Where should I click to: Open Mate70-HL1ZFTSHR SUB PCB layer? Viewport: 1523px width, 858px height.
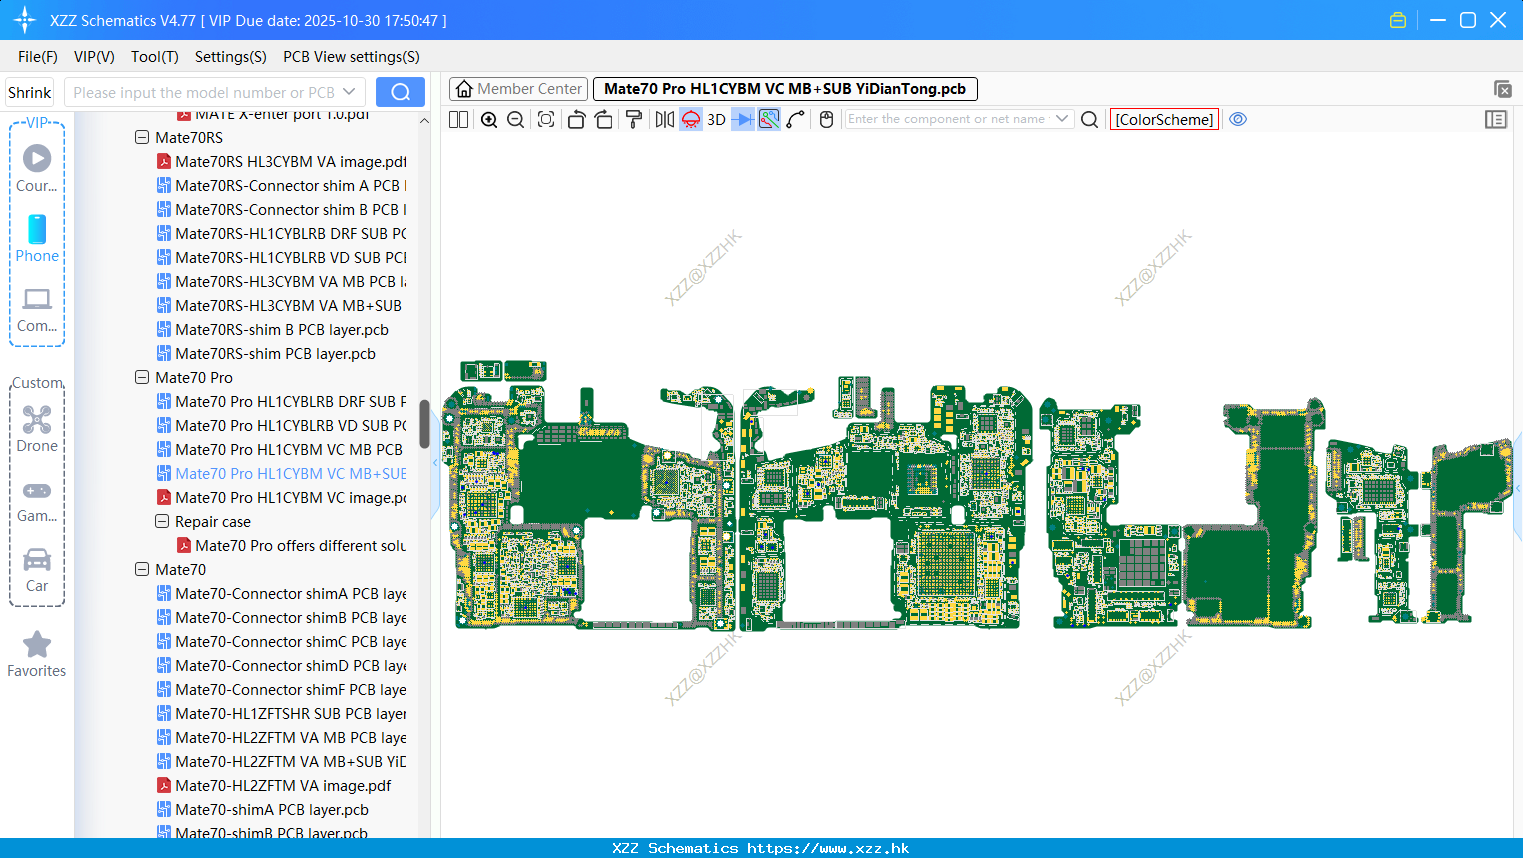[282, 713]
